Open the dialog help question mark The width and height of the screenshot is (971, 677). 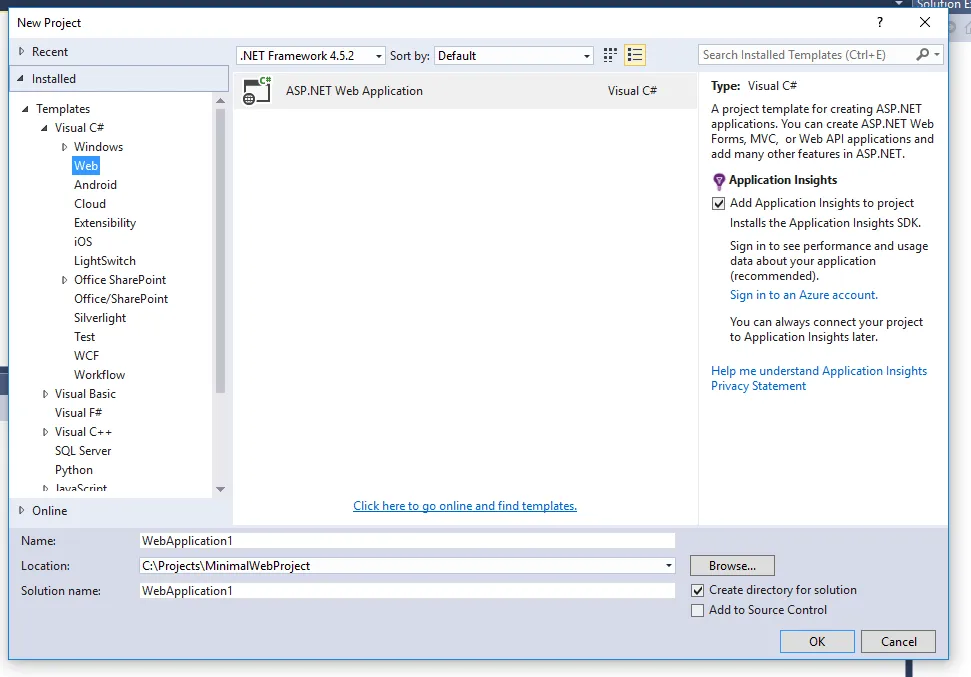point(879,22)
